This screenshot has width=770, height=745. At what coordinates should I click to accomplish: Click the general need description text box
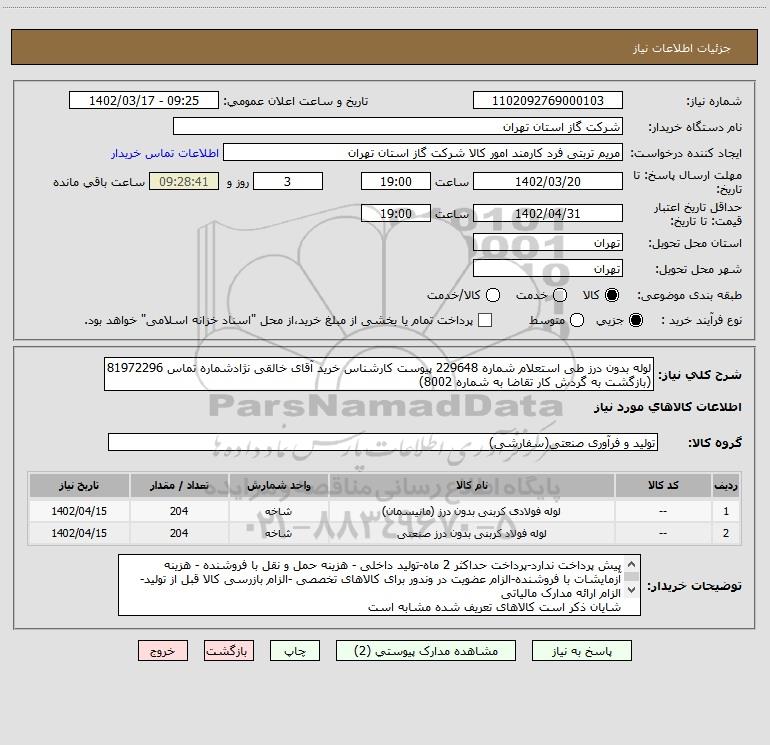click(379, 374)
